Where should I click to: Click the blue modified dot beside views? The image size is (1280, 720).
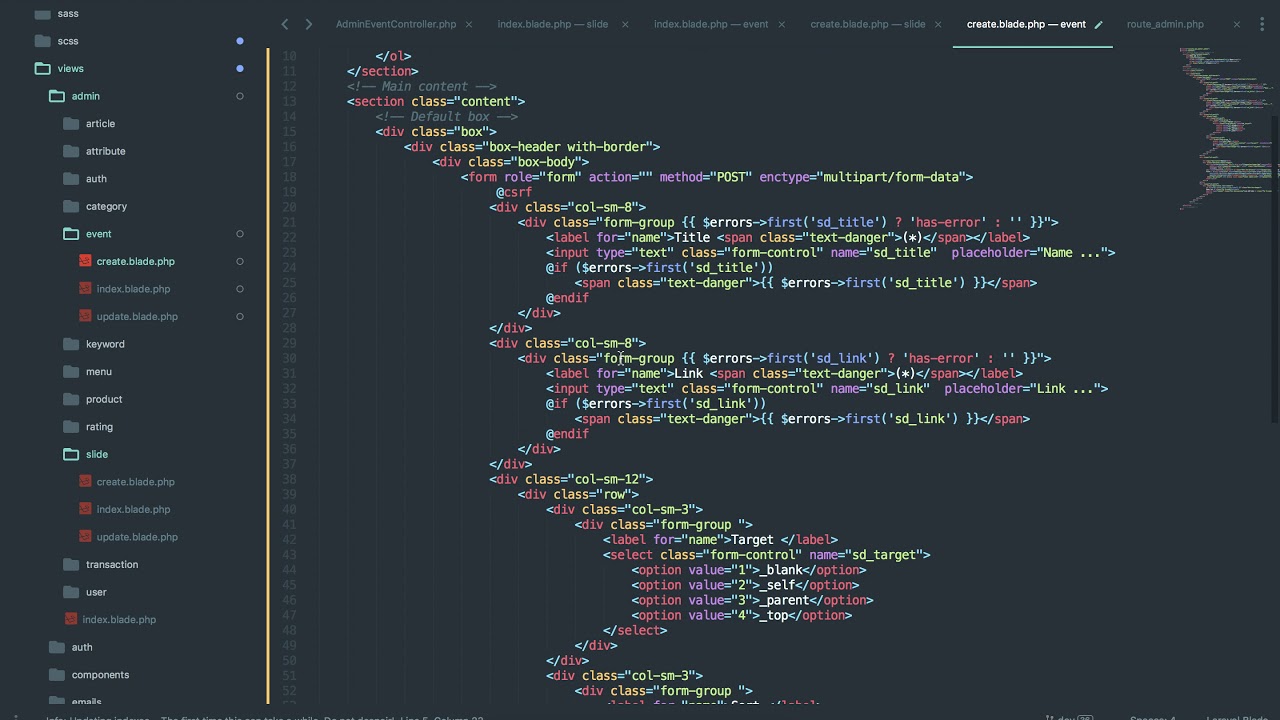(240, 68)
